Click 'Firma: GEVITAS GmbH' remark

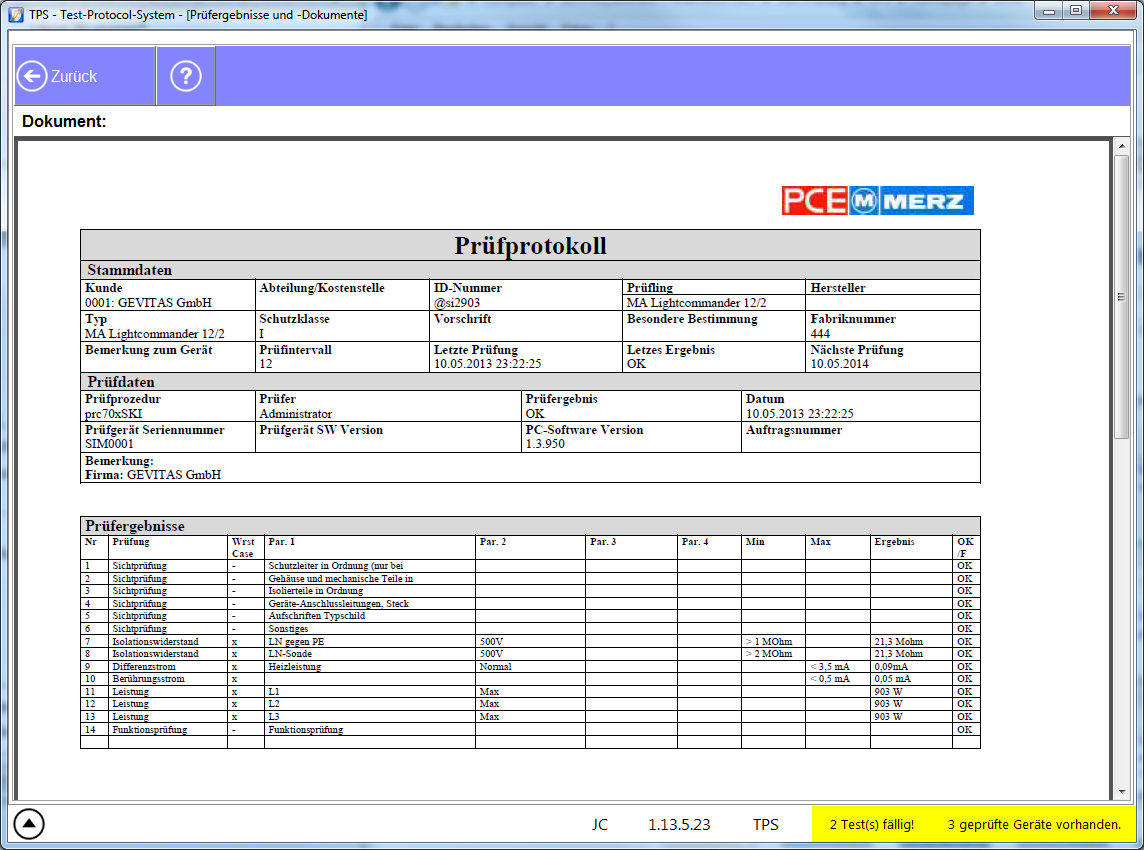click(152, 474)
